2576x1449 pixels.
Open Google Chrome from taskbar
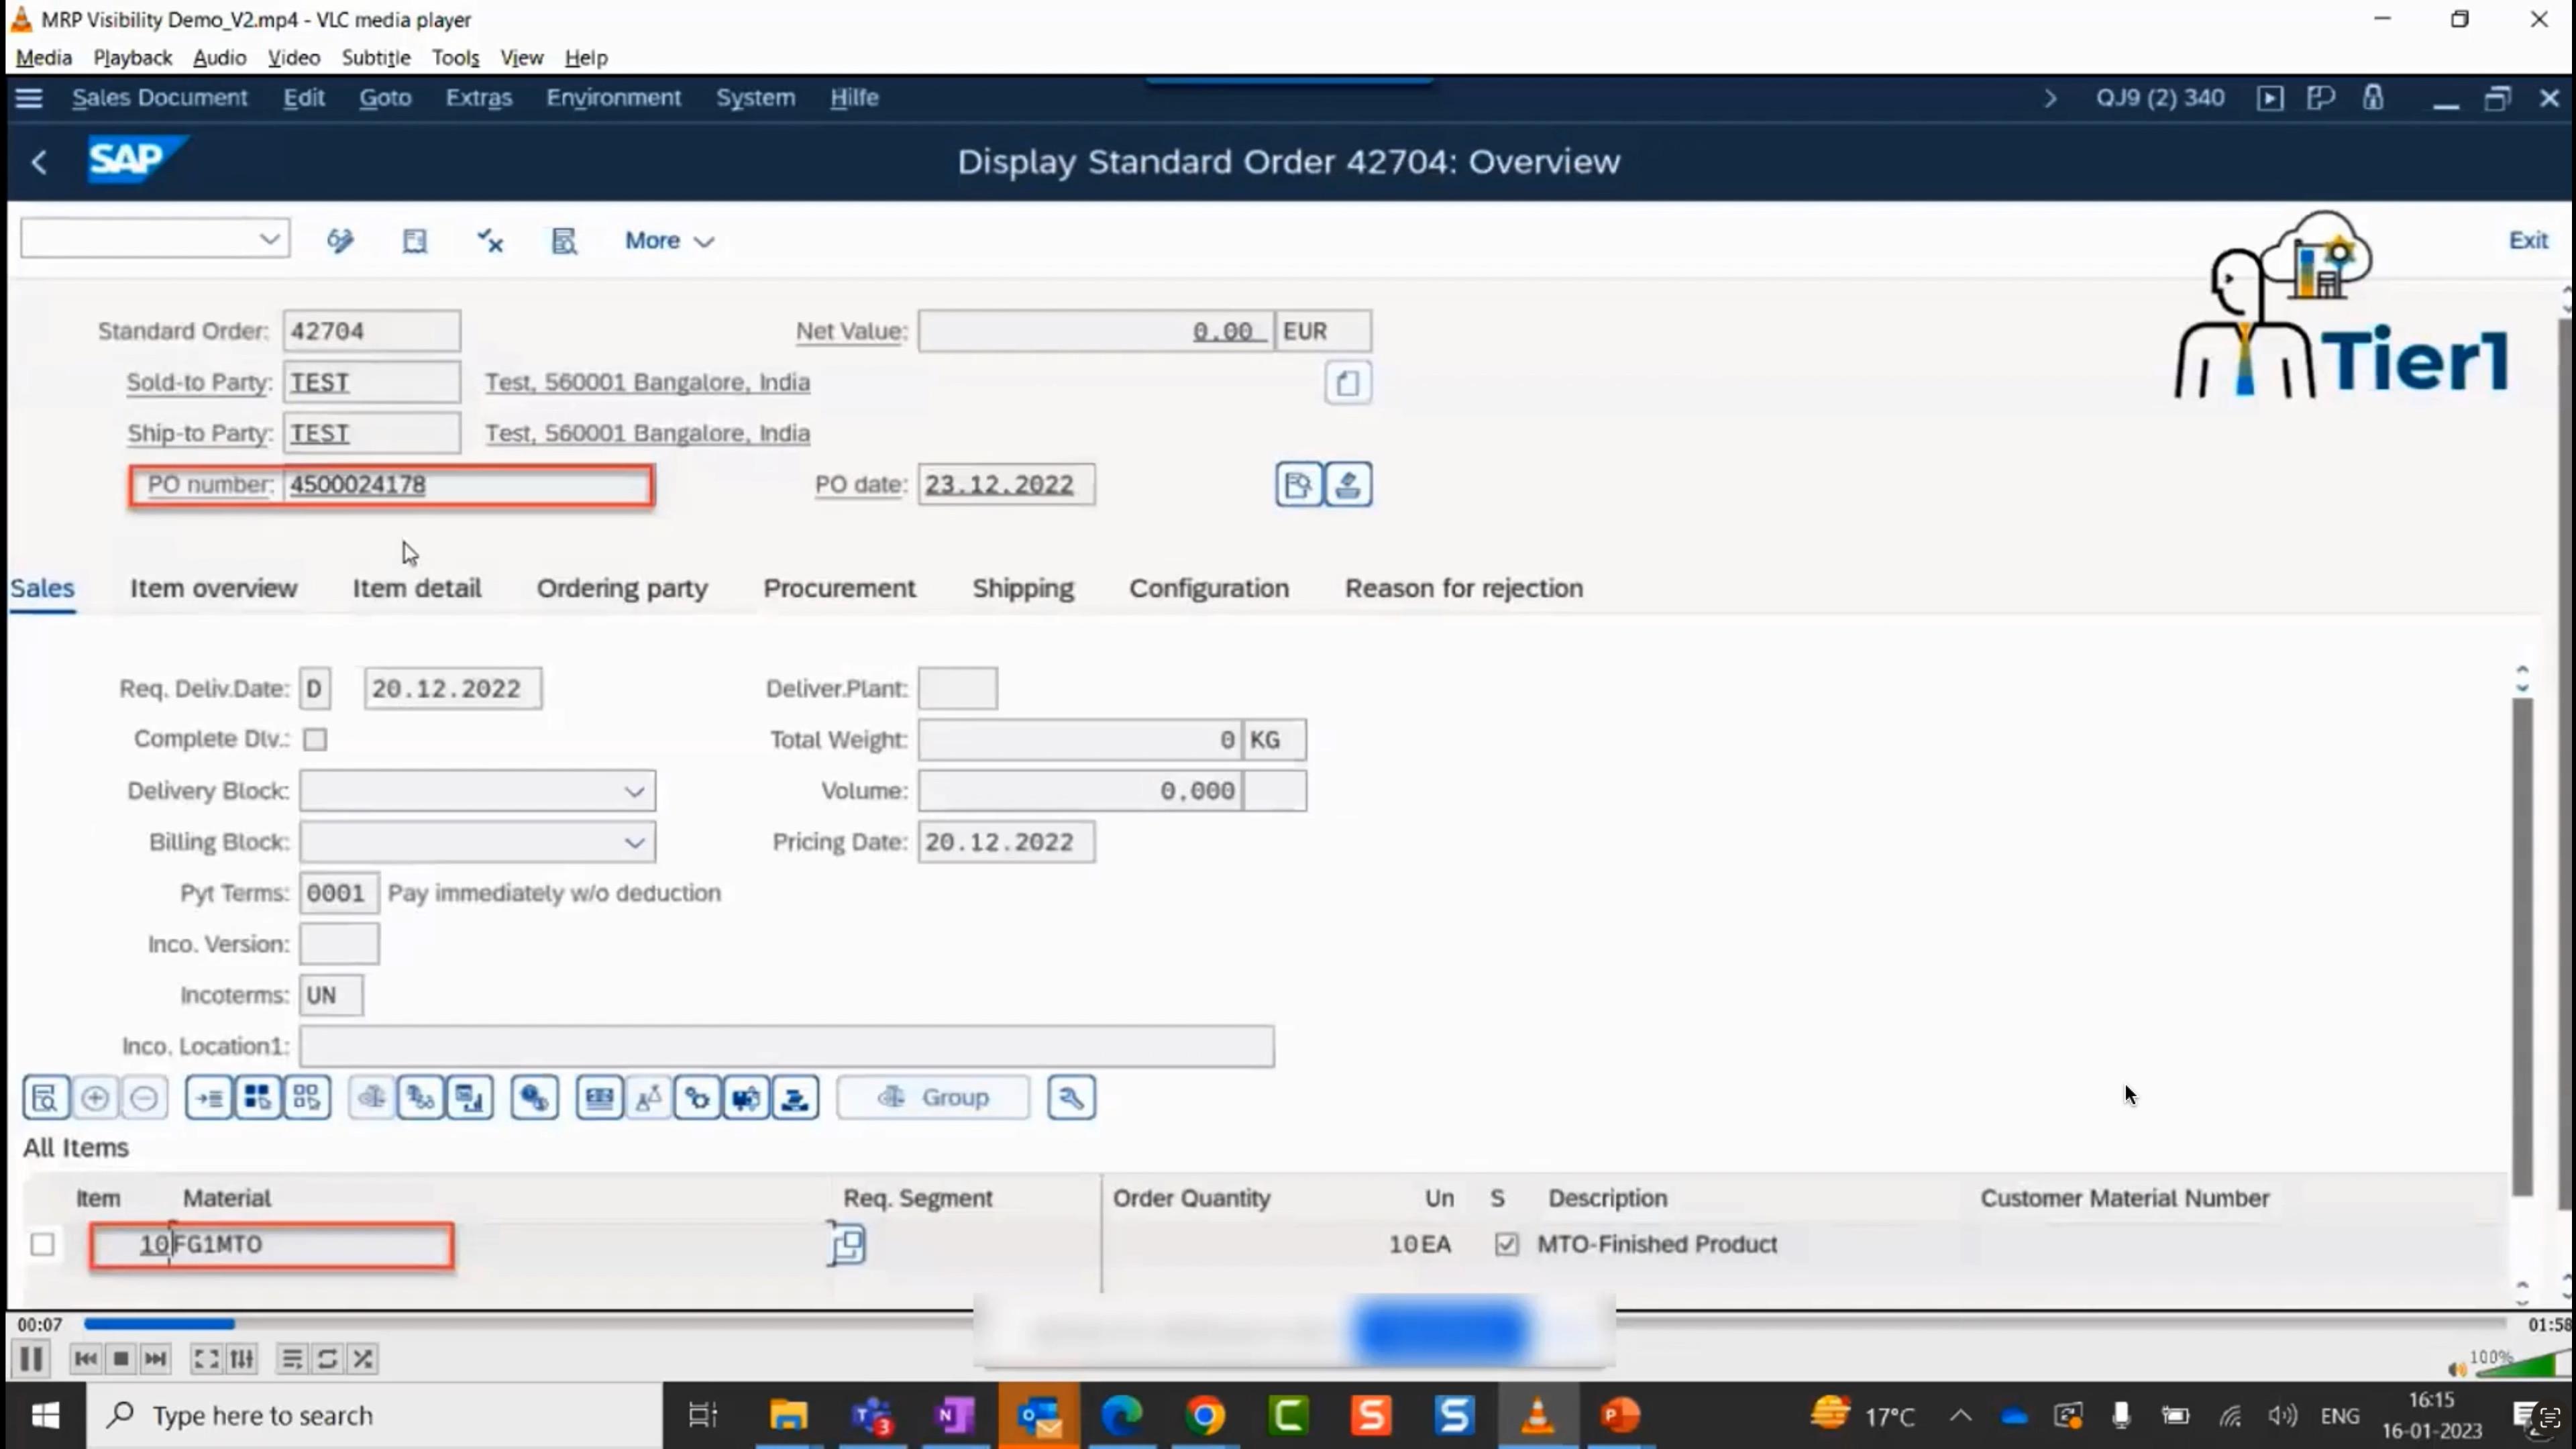pos(1205,1415)
